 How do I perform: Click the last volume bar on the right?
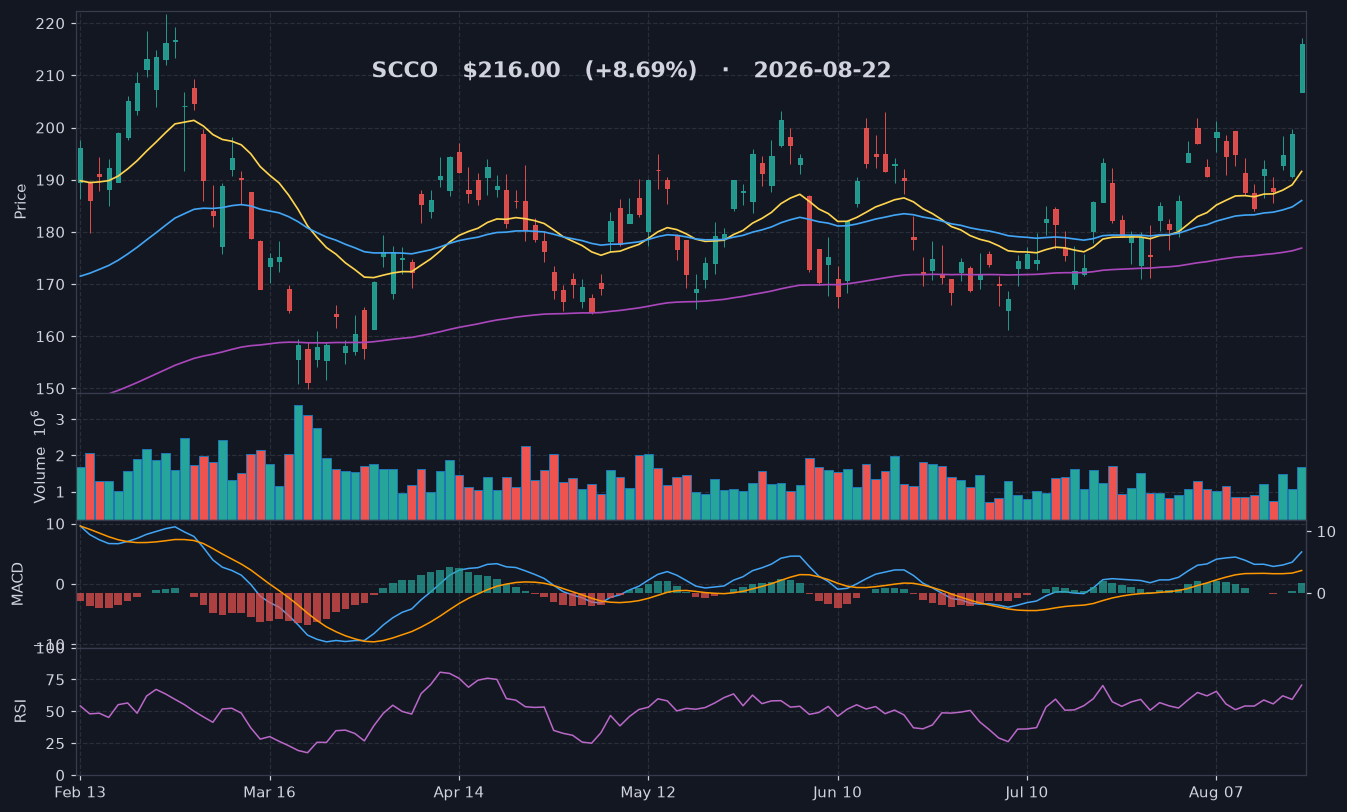[1302, 494]
